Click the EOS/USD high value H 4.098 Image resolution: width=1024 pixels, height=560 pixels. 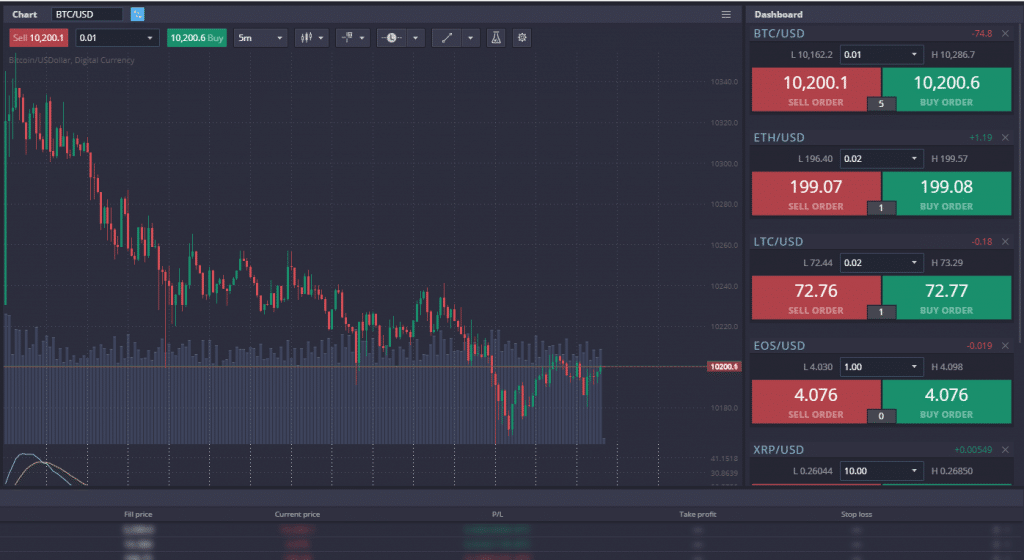tap(947, 367)
